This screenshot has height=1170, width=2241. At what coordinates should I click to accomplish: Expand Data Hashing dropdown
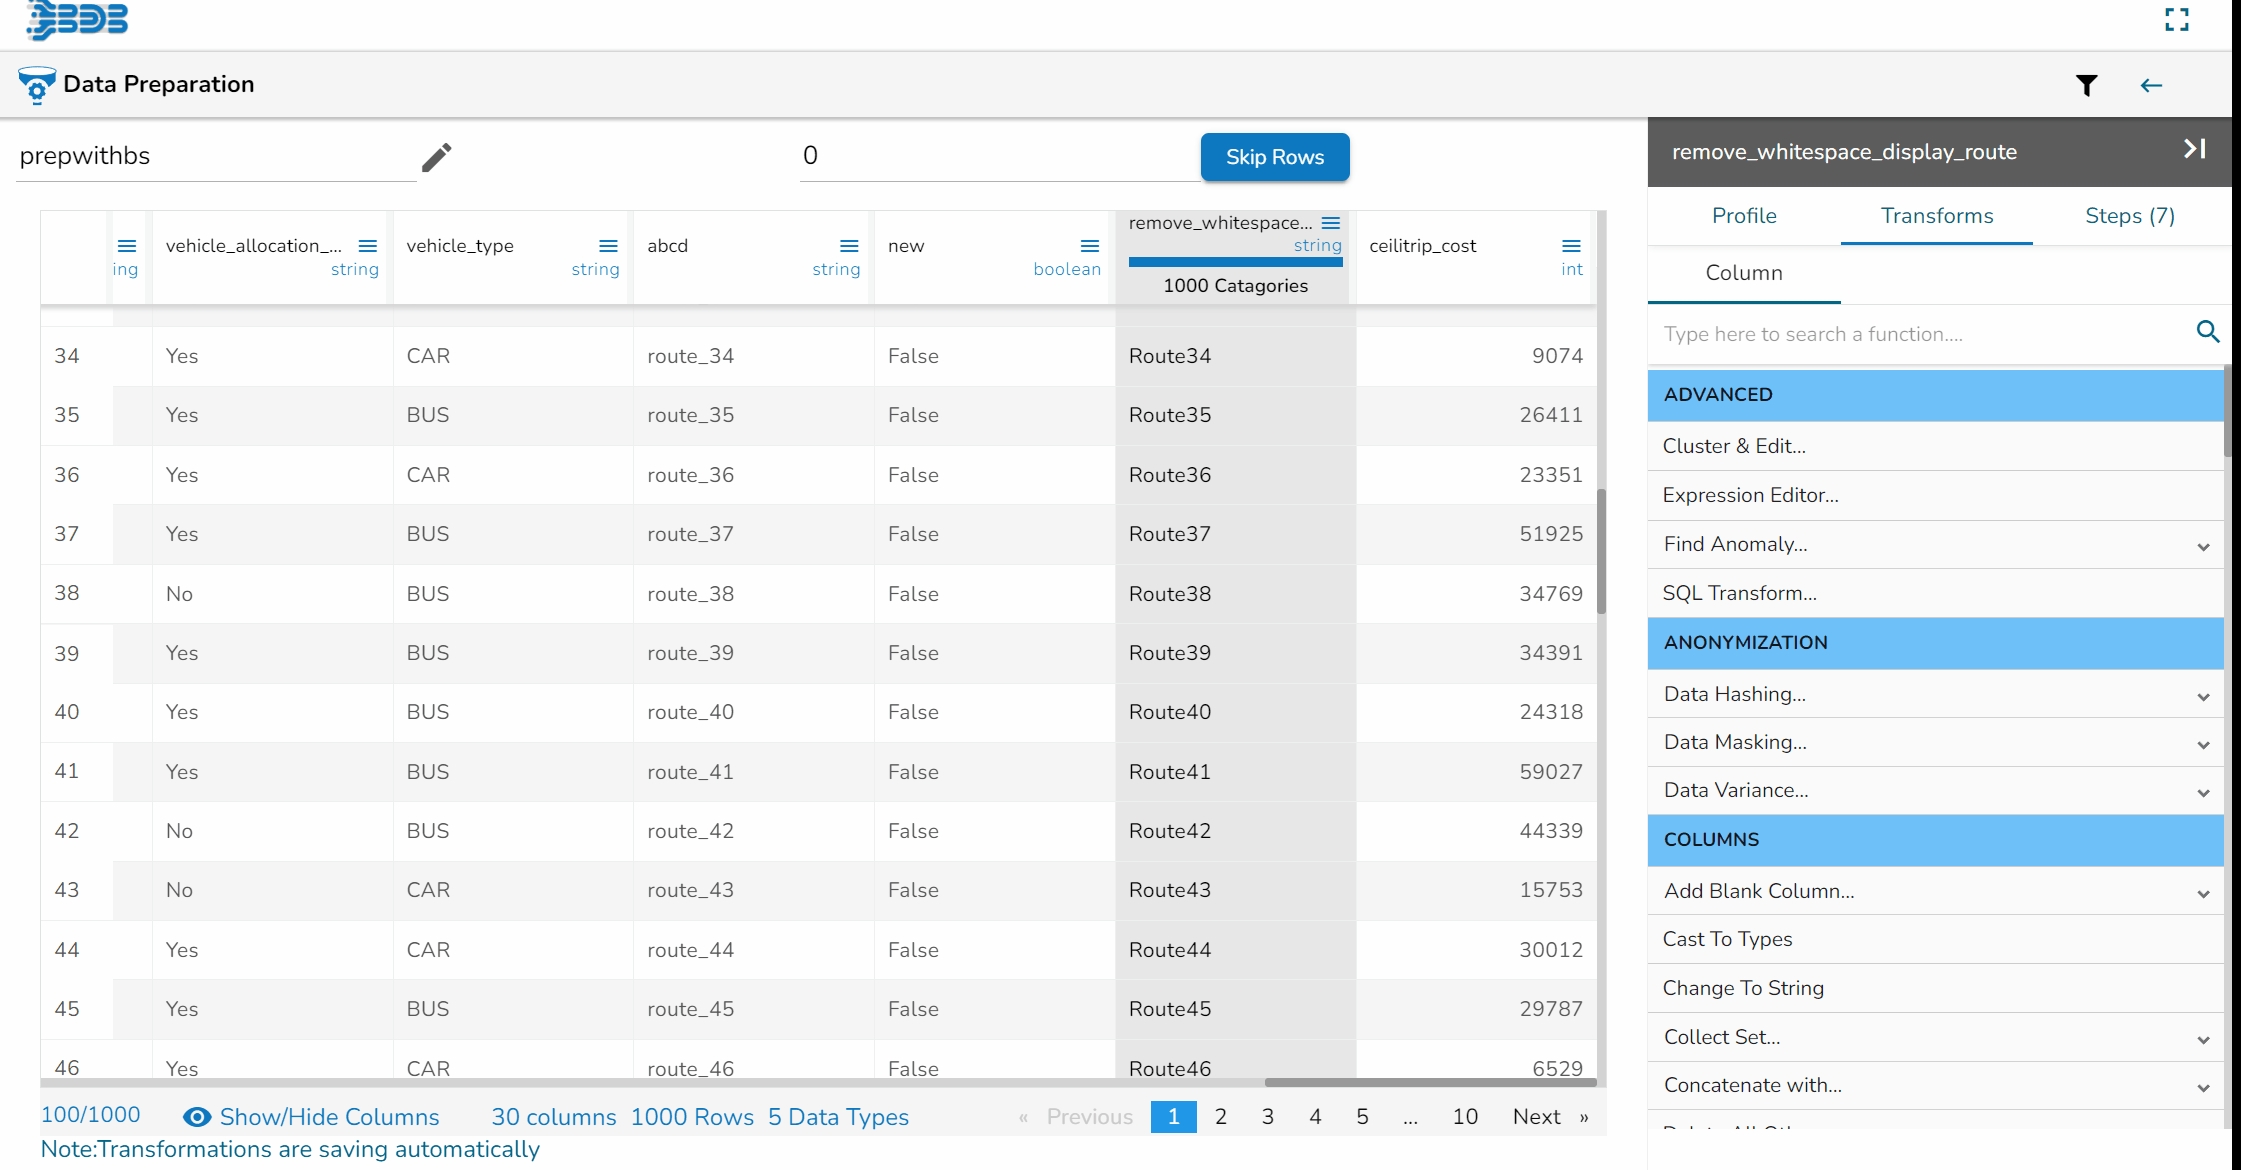pos(2203,696)
